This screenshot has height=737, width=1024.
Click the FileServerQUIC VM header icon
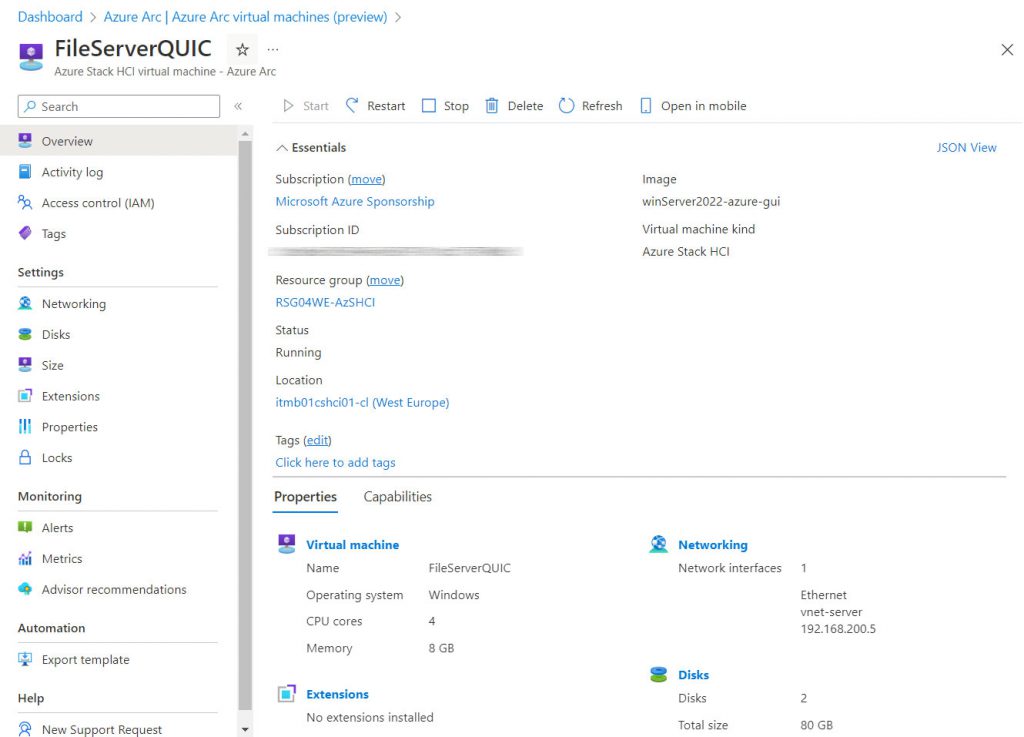[x=31, y=57]
